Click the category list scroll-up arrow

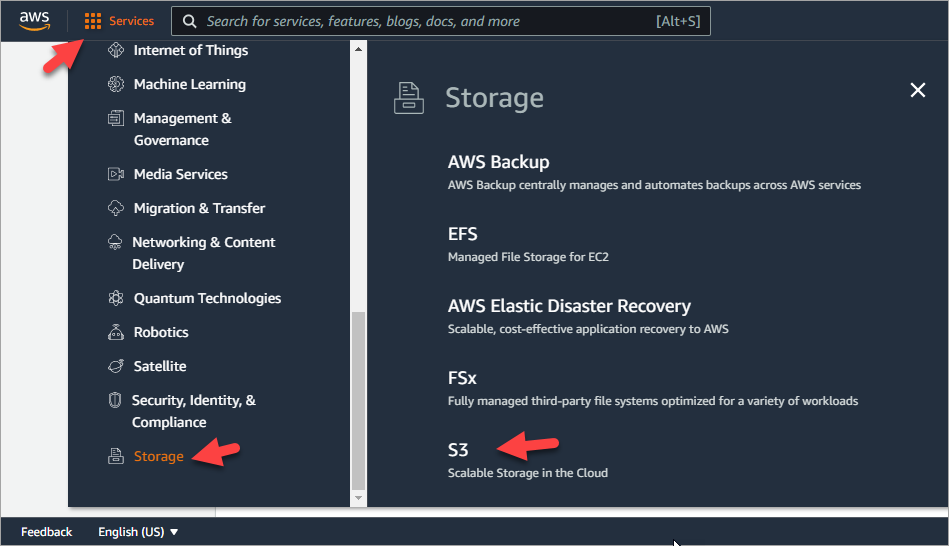pyautogui.click(x=358, y=49)
